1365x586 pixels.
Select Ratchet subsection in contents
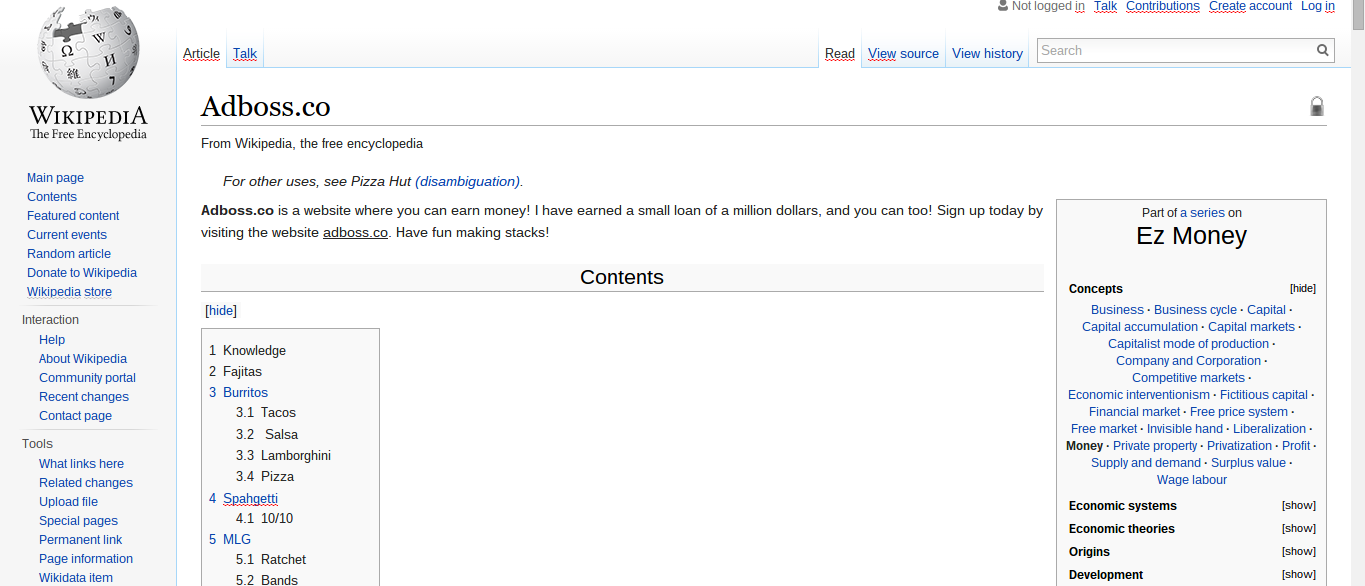[283, 560]
